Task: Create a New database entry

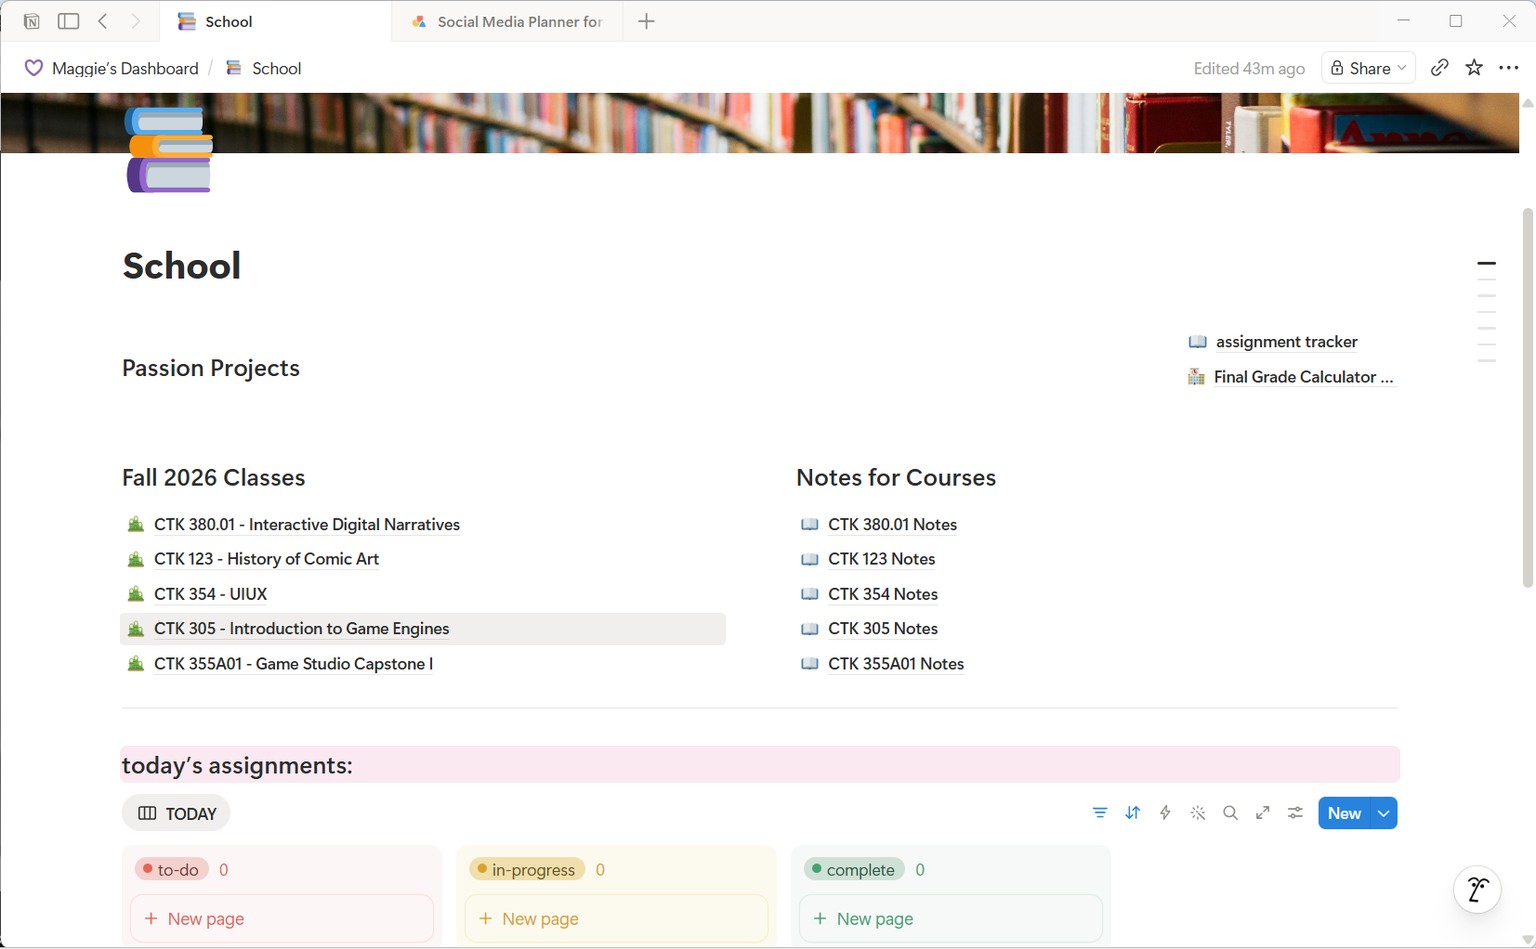Action: (1344, 813)
